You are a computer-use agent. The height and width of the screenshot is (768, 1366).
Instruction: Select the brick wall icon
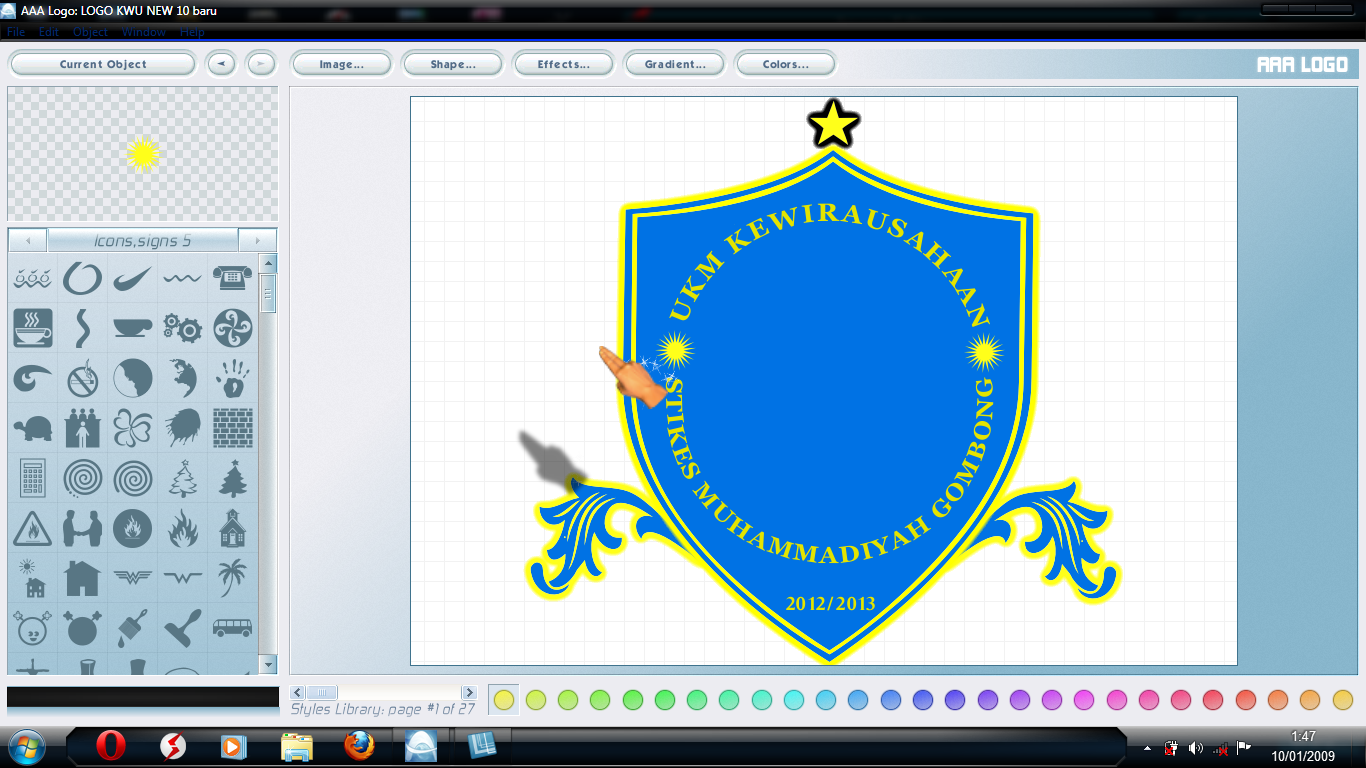[232, 428]
